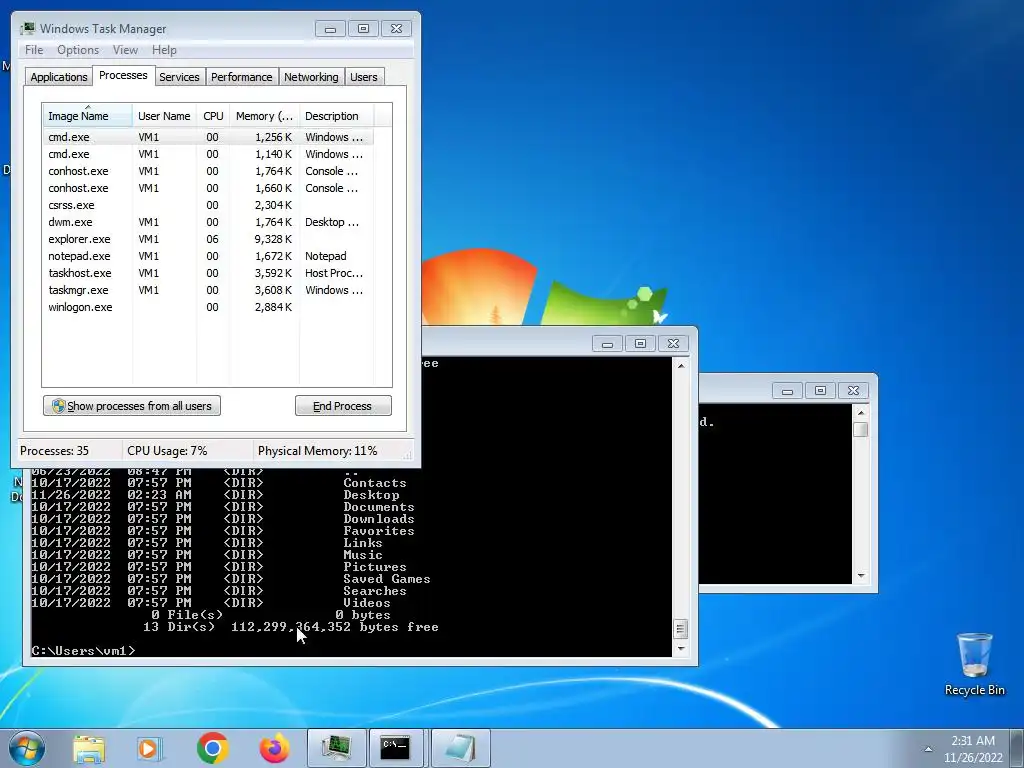Select the cmd.exe row using 1,140 K

[x=208, y=154]
